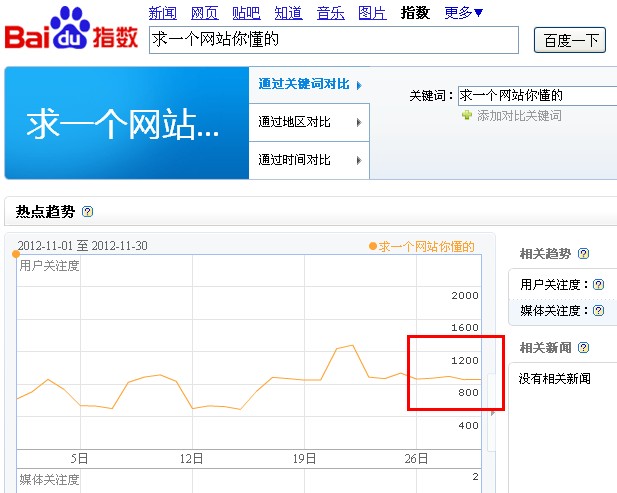Click help icon beside 相关新闻 heading
The image size is (617, 493).
pos(584,348)
